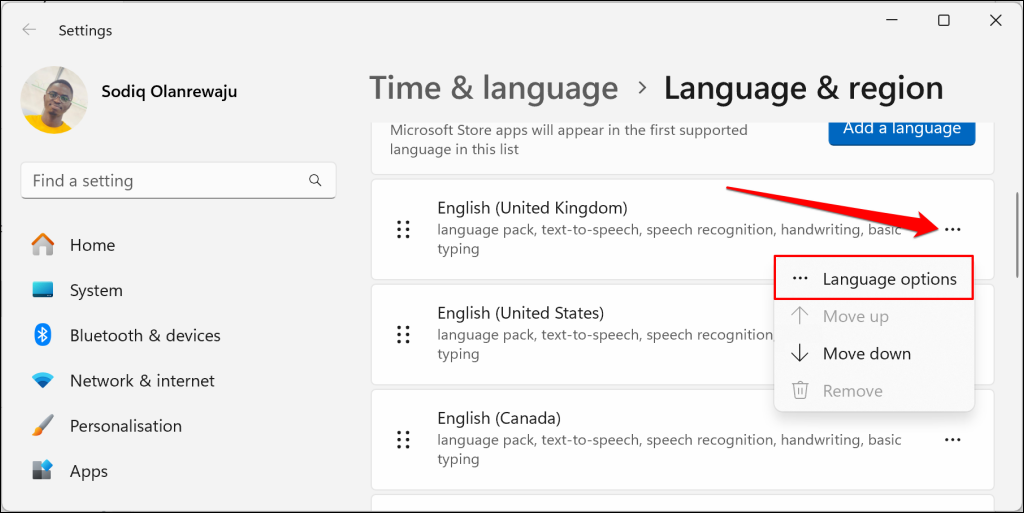The image size is (1024, 513).
Task: Choose Language options from the menu
Action: [874, 279]
